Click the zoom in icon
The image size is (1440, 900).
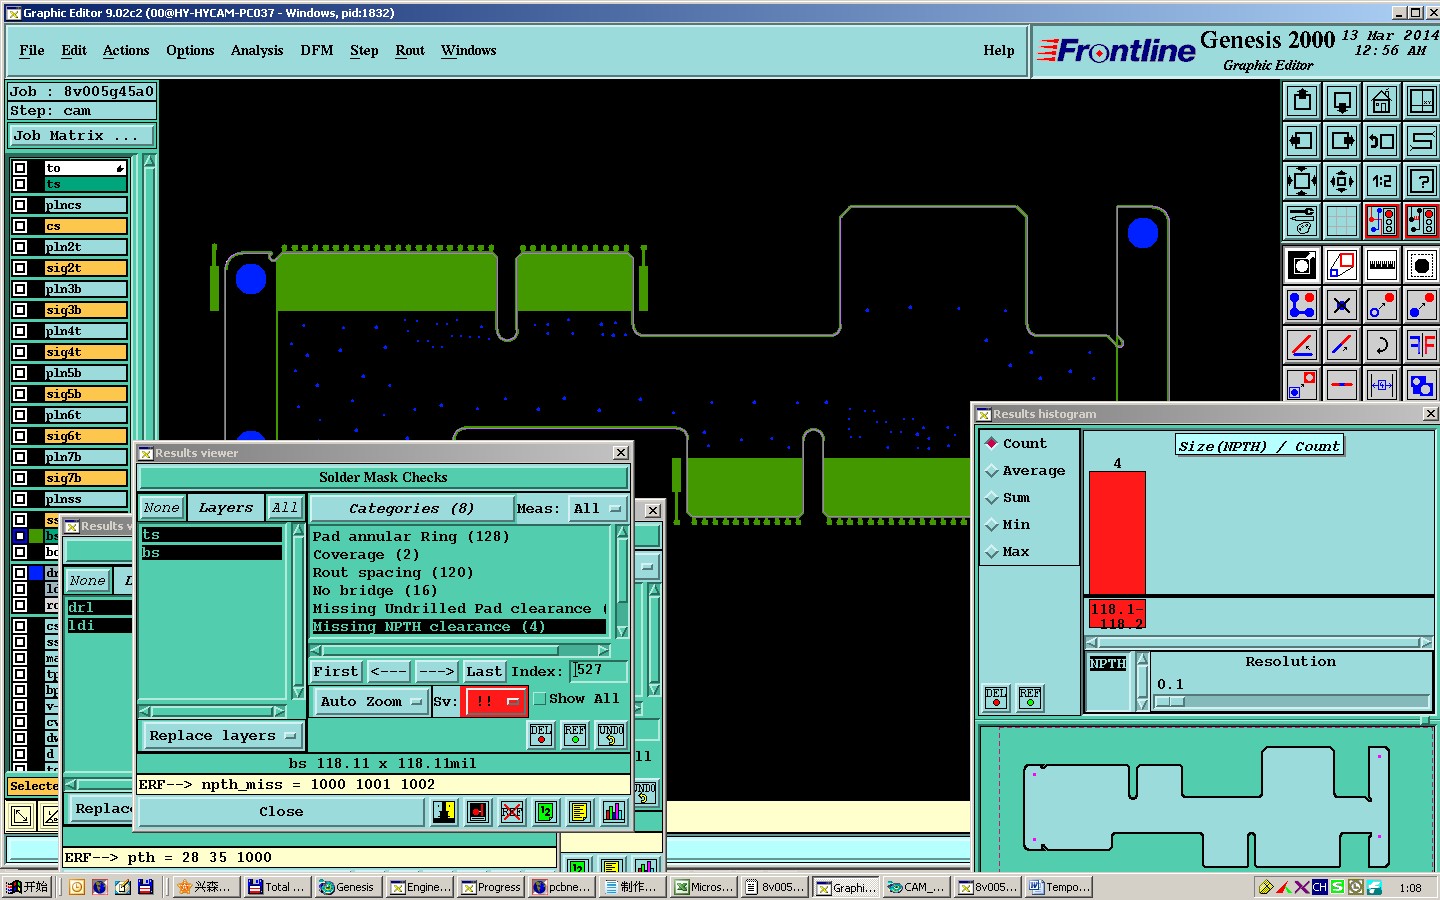click(x=1302, y=181)
